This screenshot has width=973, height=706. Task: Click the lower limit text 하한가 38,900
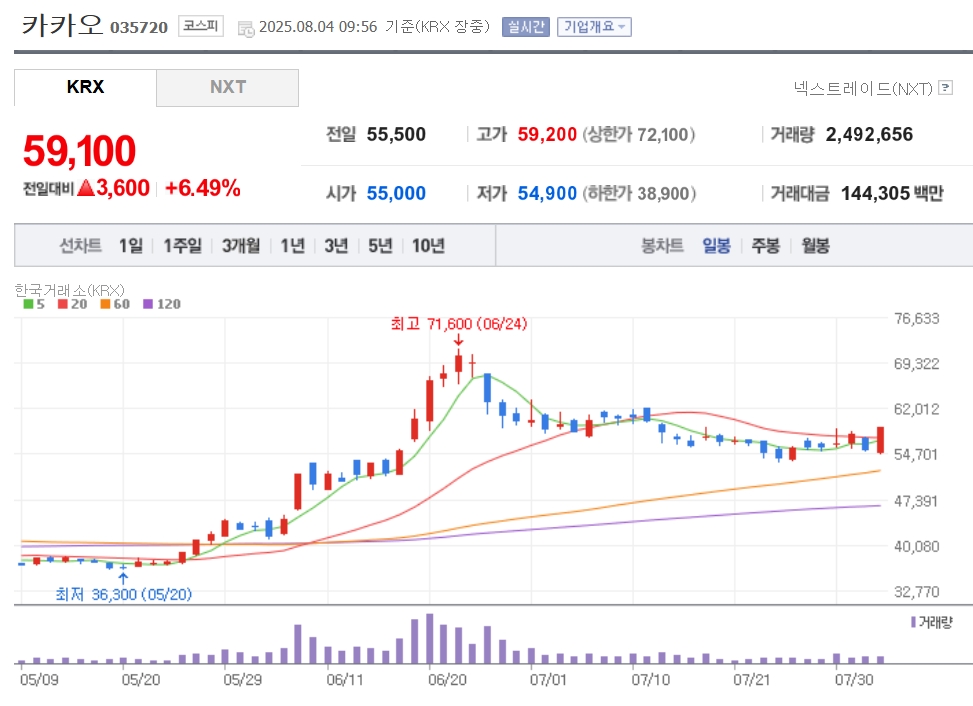639,194
